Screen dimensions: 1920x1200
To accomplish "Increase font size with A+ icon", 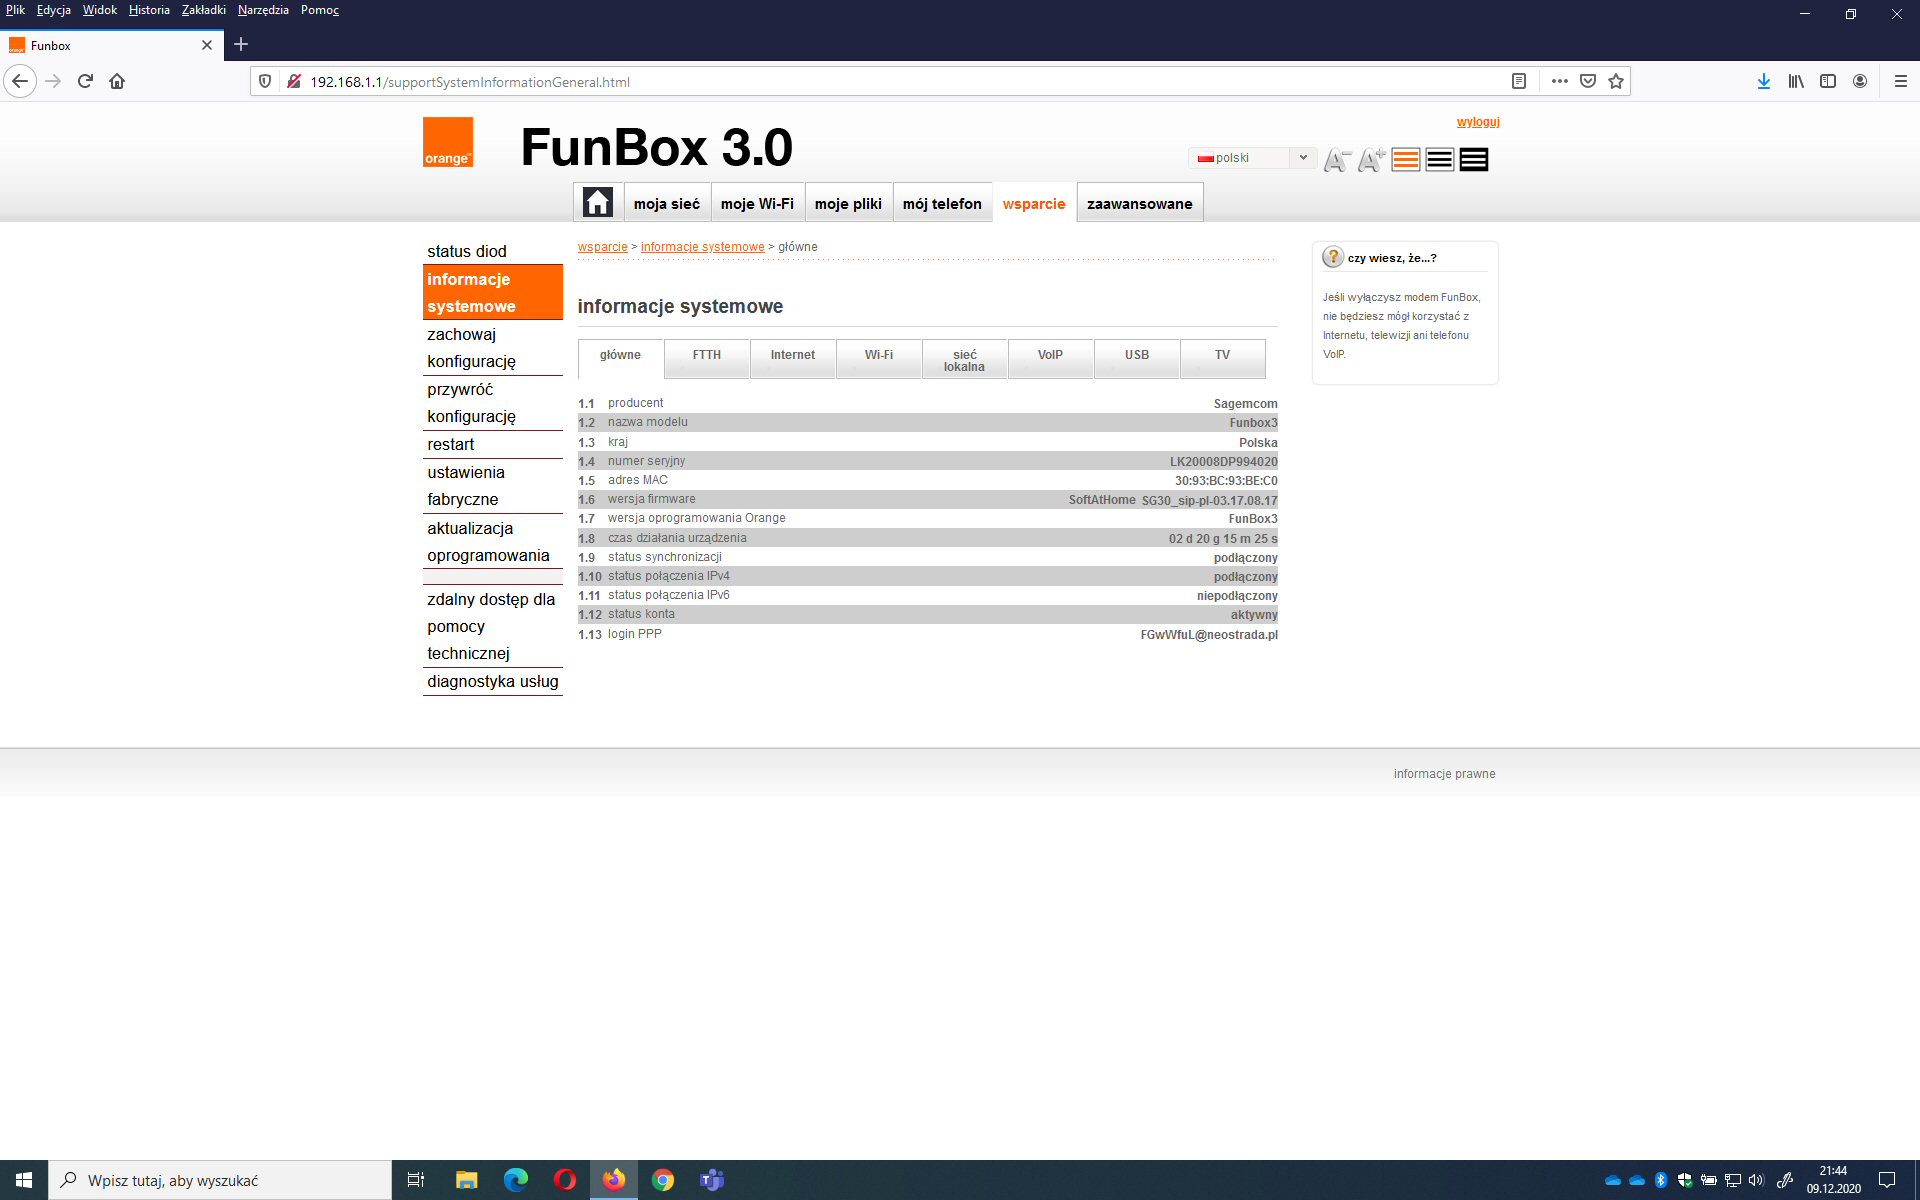I will coord(1371,160).
